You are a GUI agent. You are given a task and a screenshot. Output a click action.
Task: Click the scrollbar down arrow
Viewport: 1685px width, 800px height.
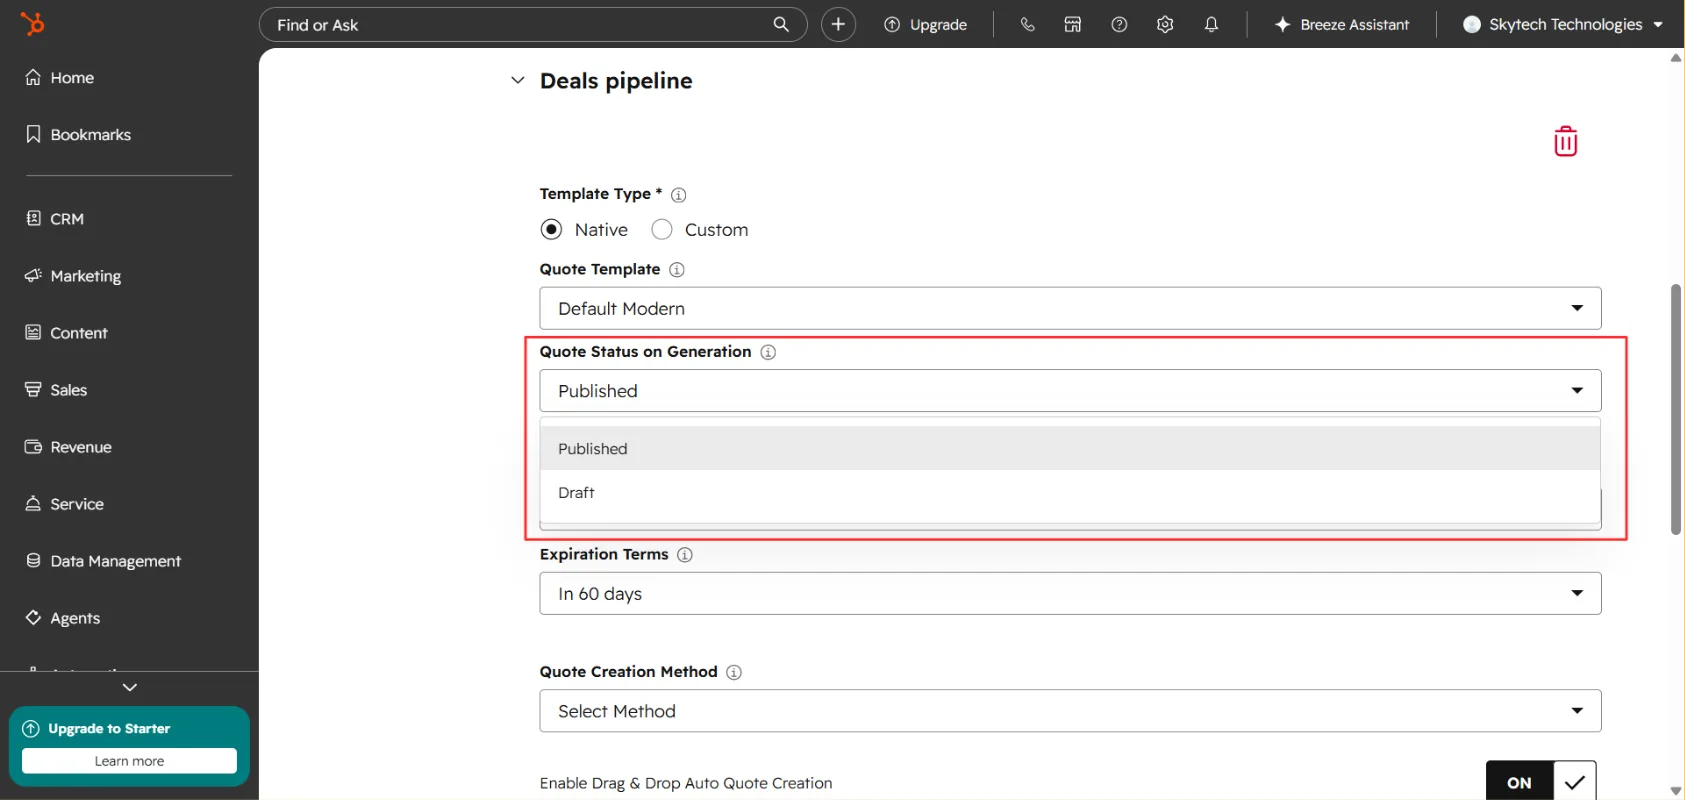coord(1676,791)
